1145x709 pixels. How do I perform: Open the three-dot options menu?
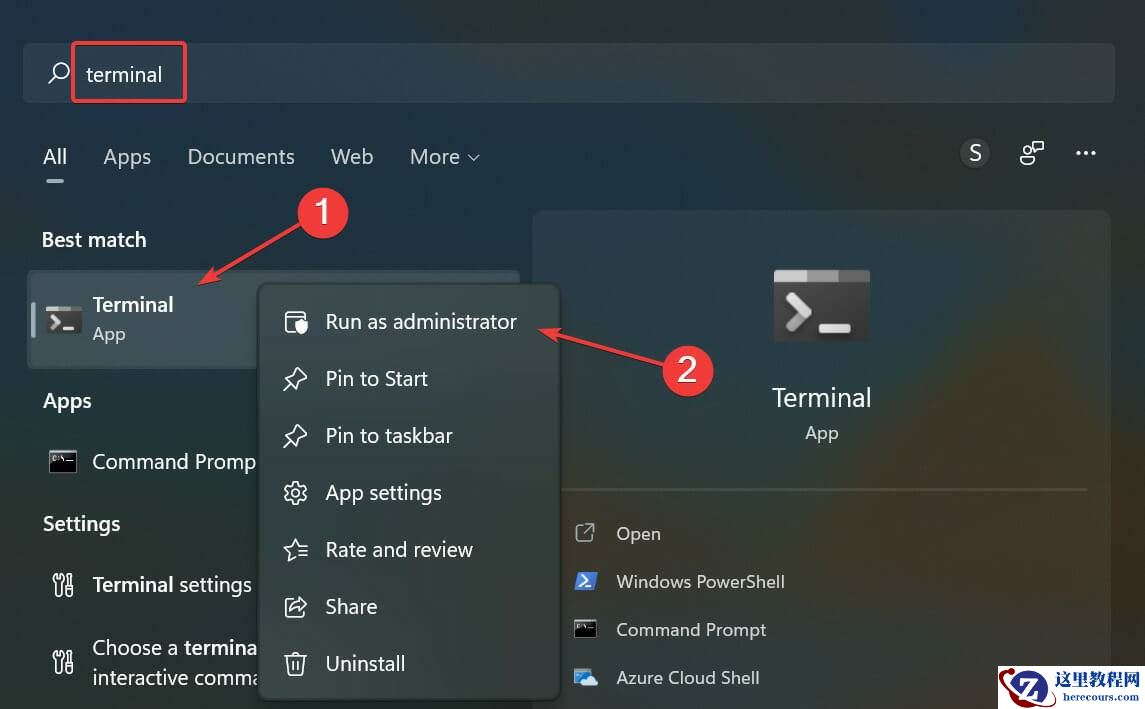pyautogui.click(x=1085, y=153)
